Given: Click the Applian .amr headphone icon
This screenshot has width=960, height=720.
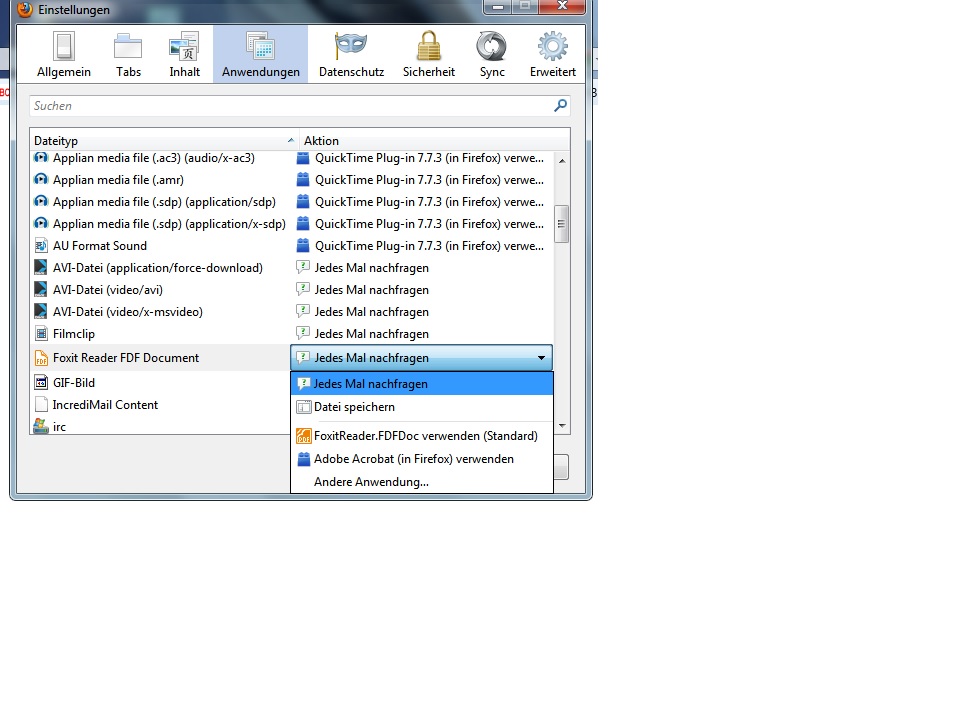Looking at the screenshot, I should point(41,180).
